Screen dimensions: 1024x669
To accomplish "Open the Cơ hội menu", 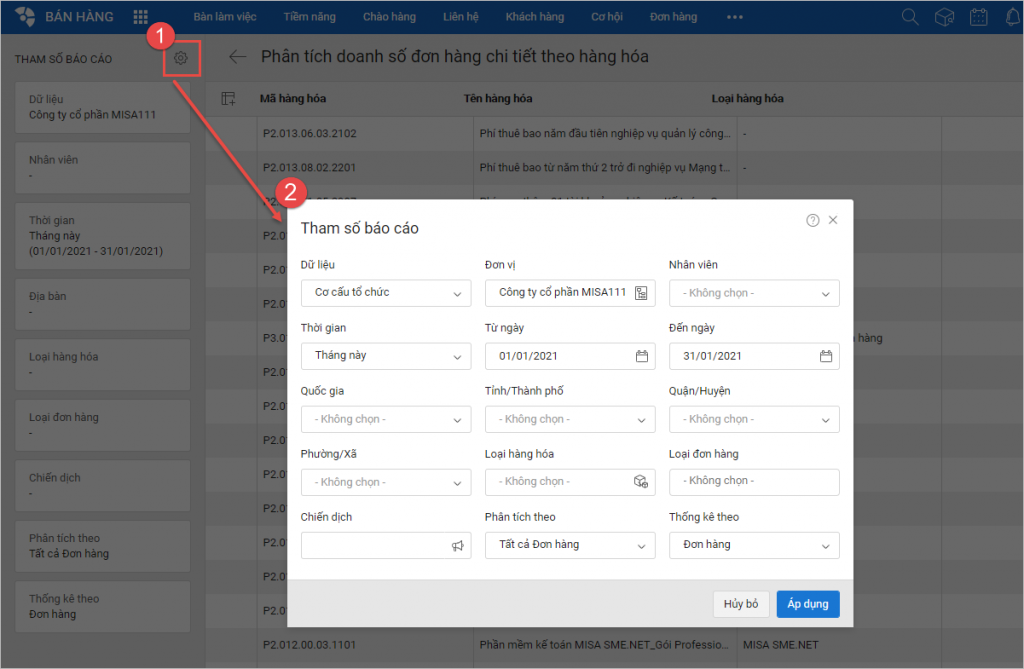I will 607,17.
